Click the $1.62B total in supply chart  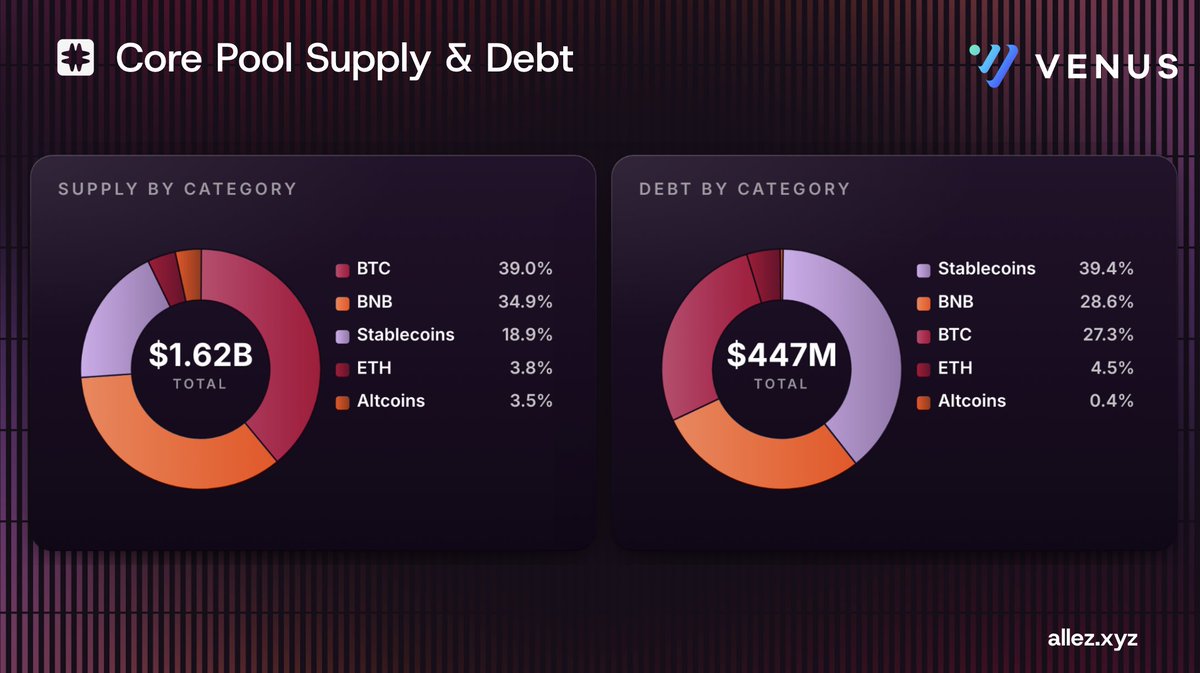click(x=201, y=354)
